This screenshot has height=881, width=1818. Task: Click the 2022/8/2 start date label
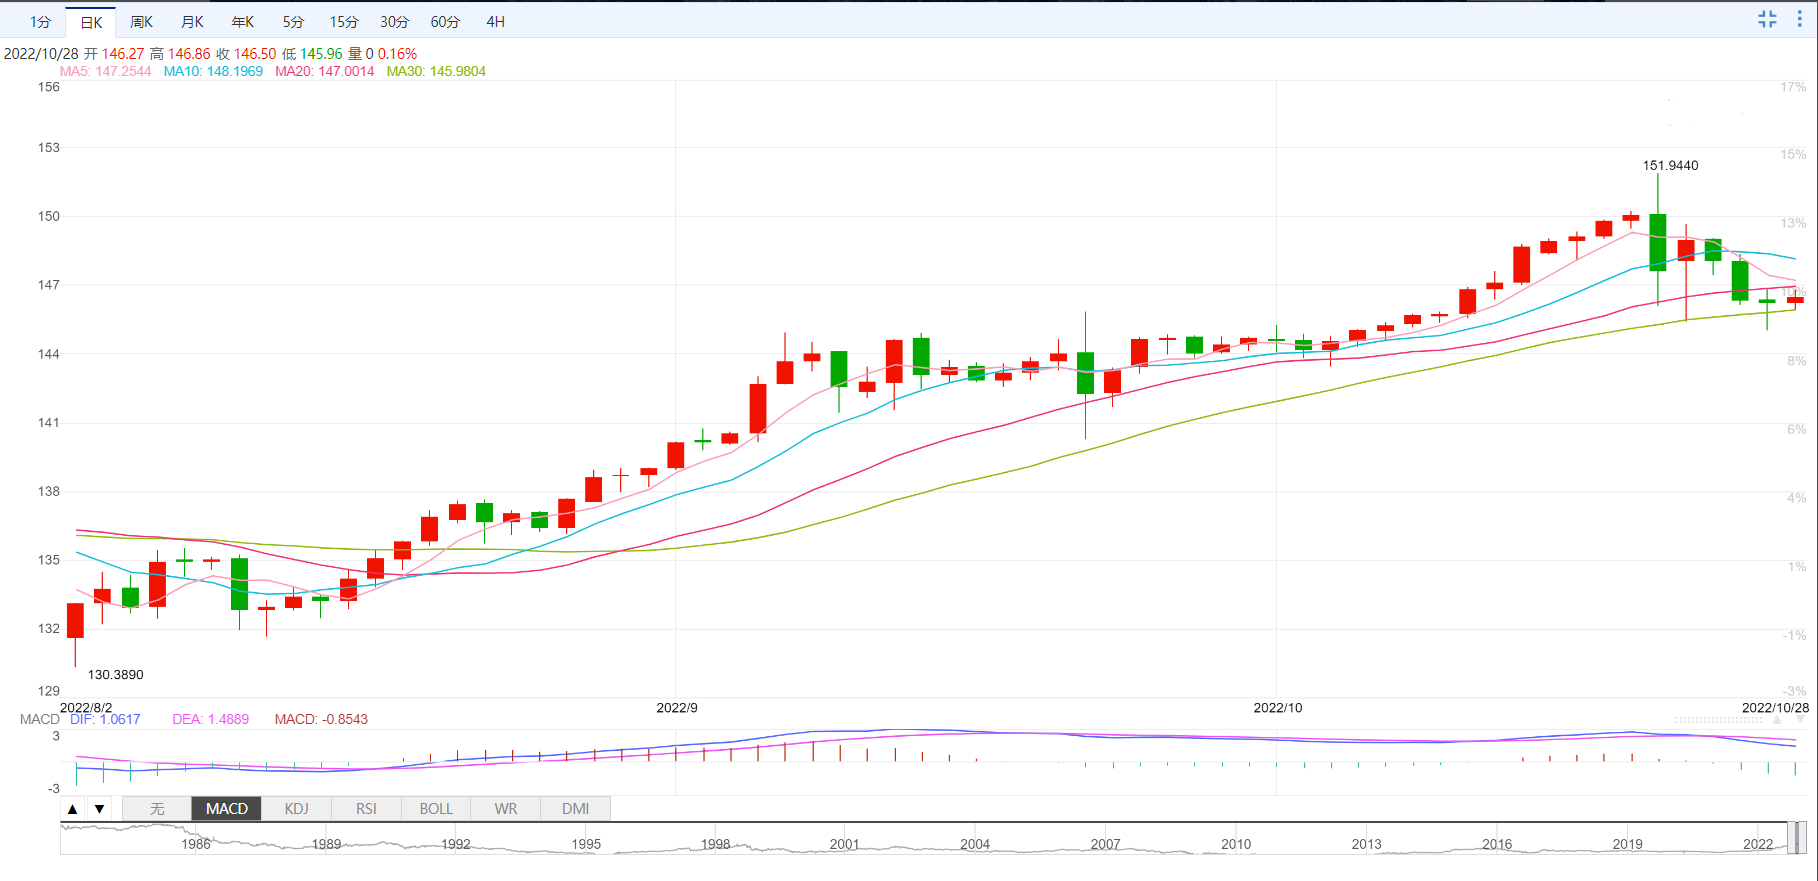(x=86, y=708)
